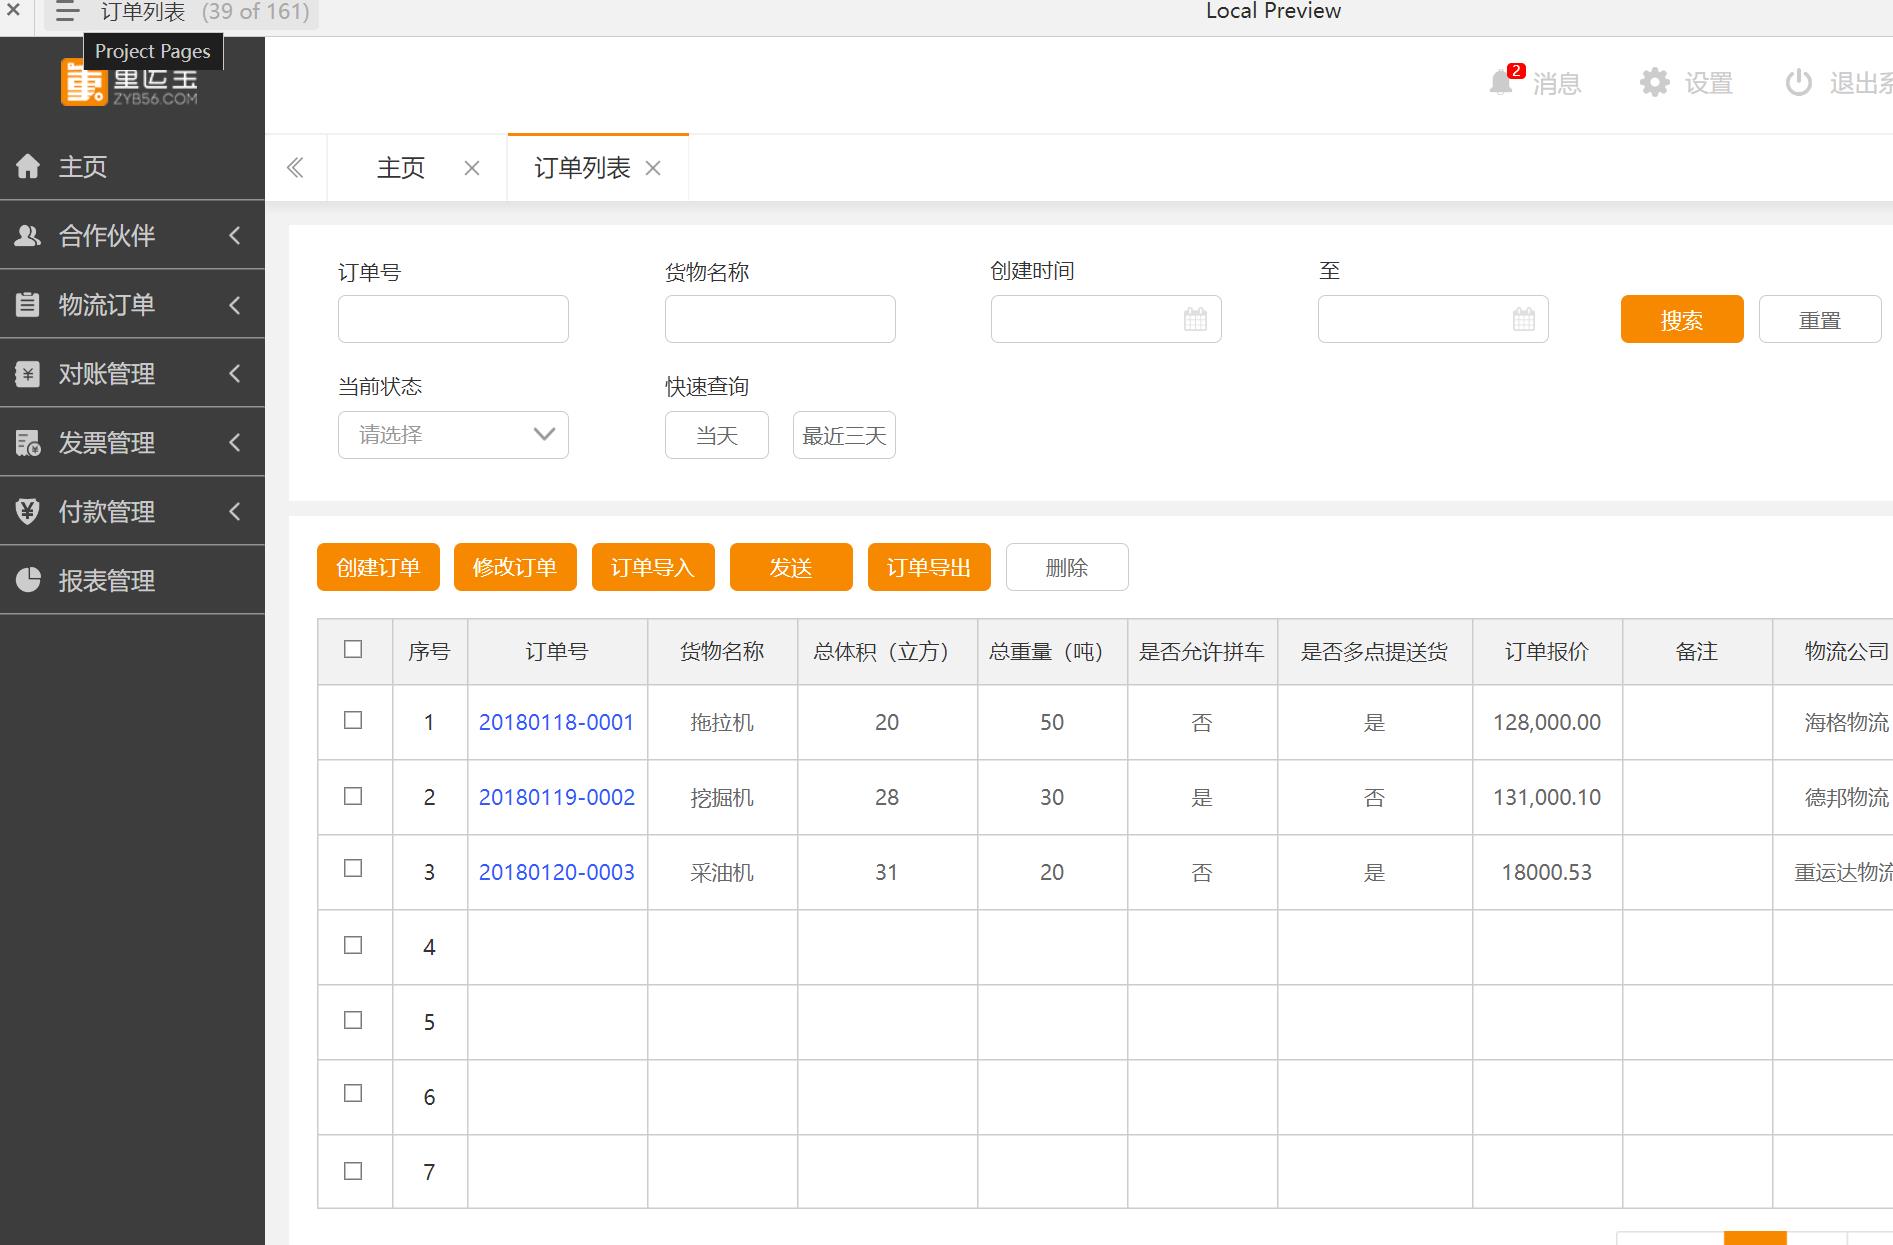
Task: Click the 订单报价 column header
Action: pyautogui.click(x=1547, y=651)
